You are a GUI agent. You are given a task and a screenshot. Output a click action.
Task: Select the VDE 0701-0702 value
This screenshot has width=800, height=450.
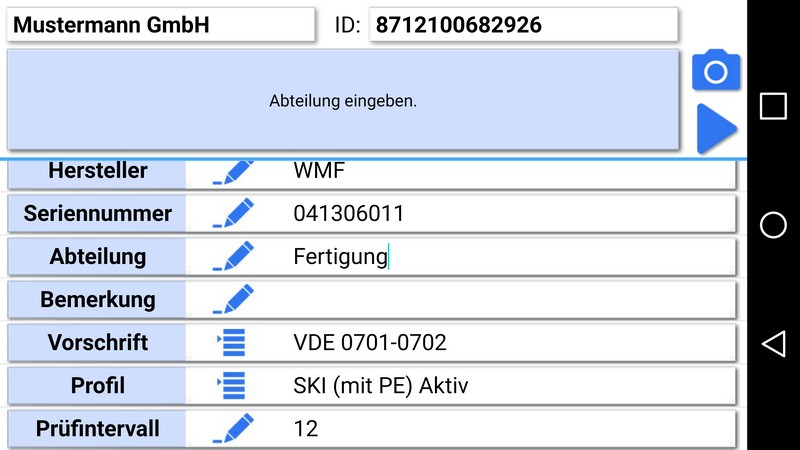(x=370, y=342)
